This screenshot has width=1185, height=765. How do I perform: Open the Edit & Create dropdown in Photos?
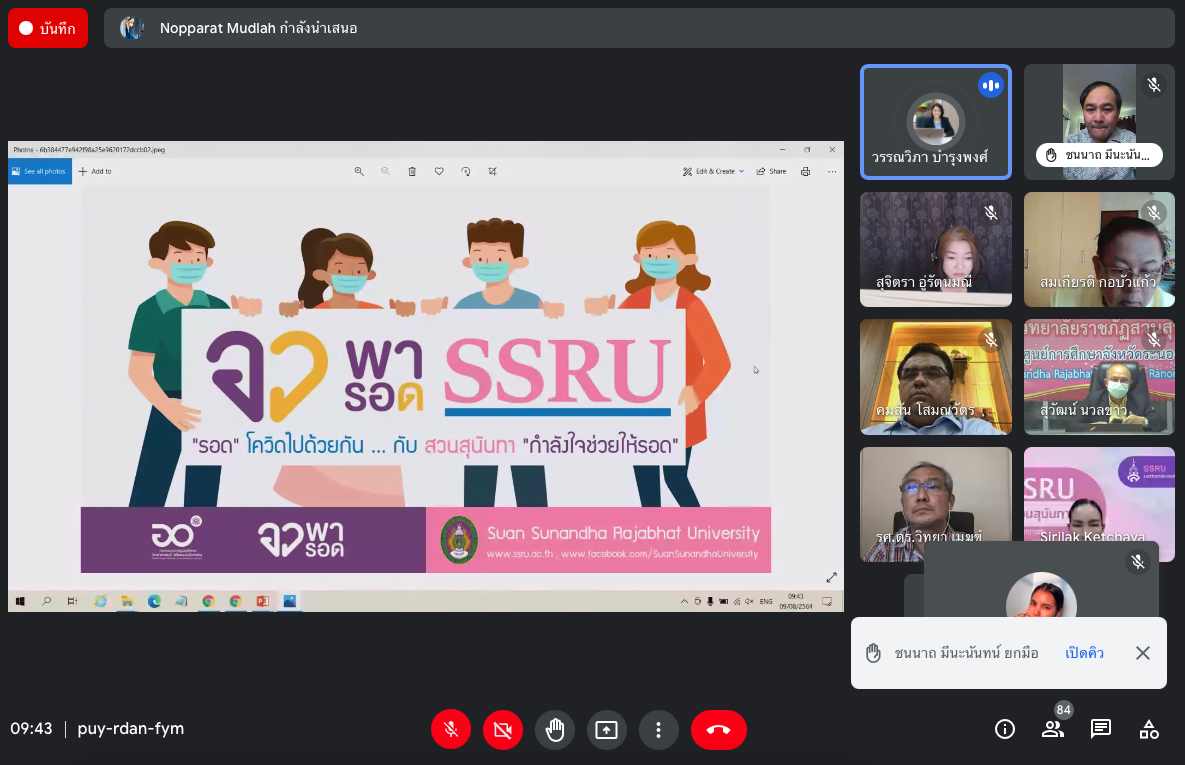pos(714,171)
